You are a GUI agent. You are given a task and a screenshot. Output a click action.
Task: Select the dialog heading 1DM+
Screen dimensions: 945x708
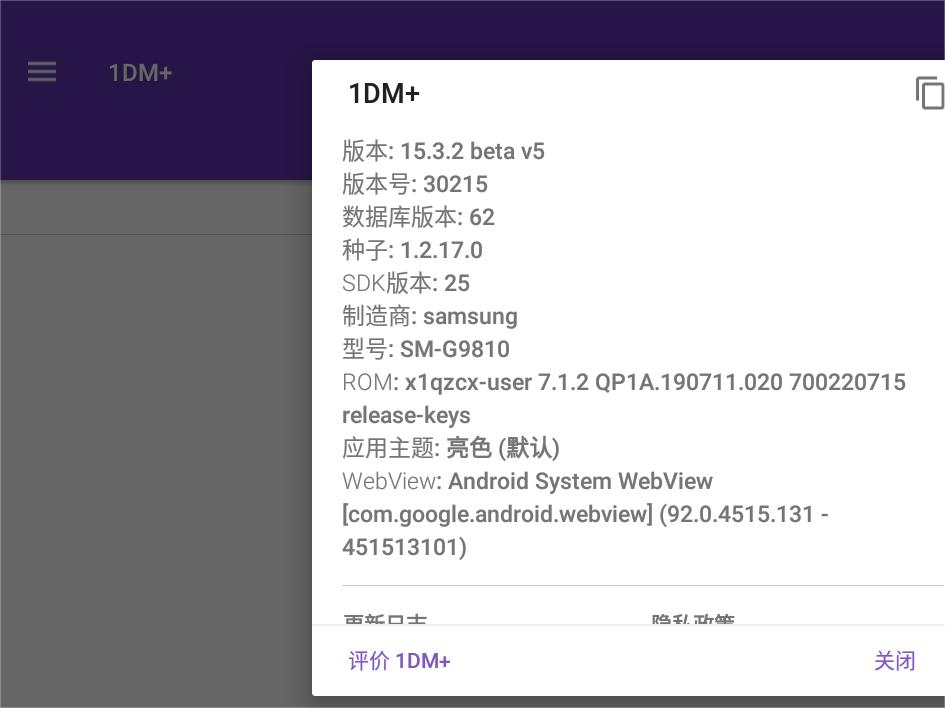point(384,93)
